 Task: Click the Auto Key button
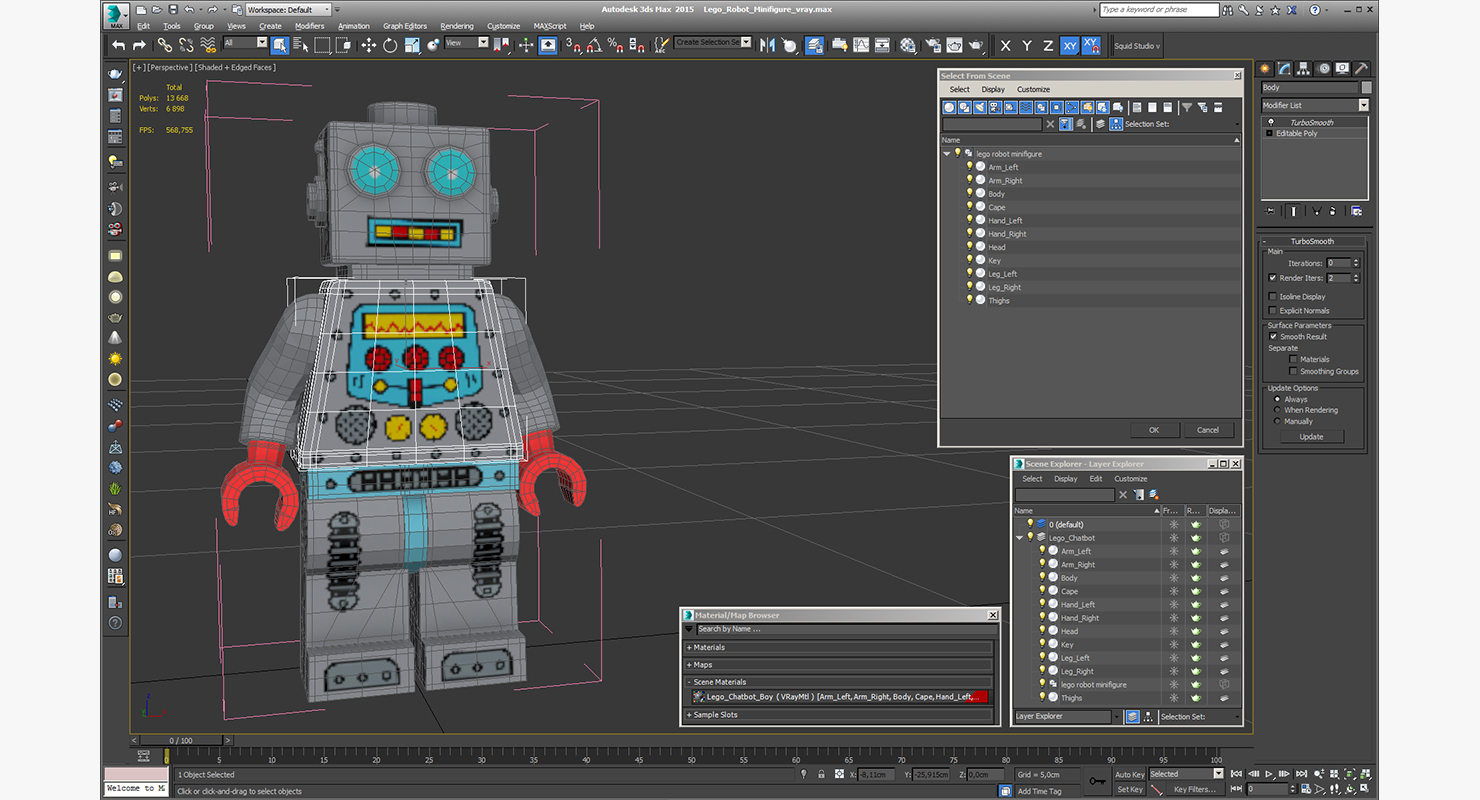coord(1129,774)
